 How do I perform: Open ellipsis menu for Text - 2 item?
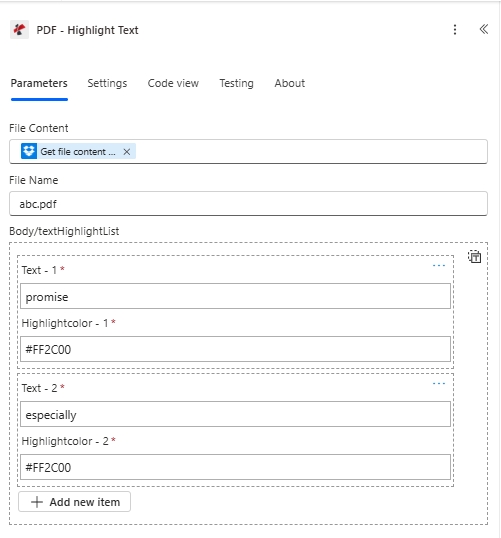point(439,384)
